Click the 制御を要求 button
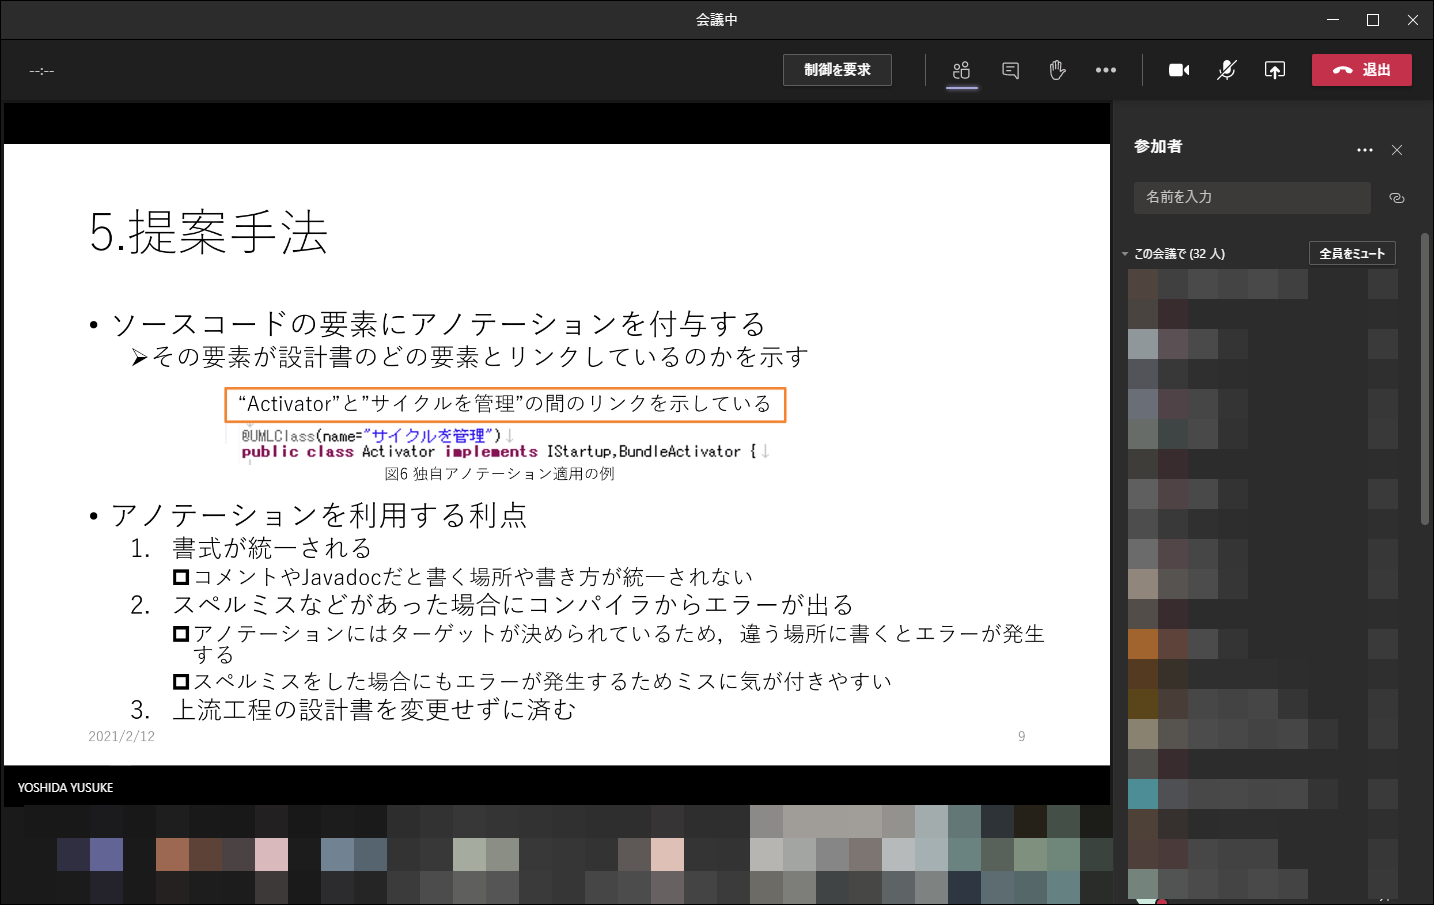 [837, 70]
